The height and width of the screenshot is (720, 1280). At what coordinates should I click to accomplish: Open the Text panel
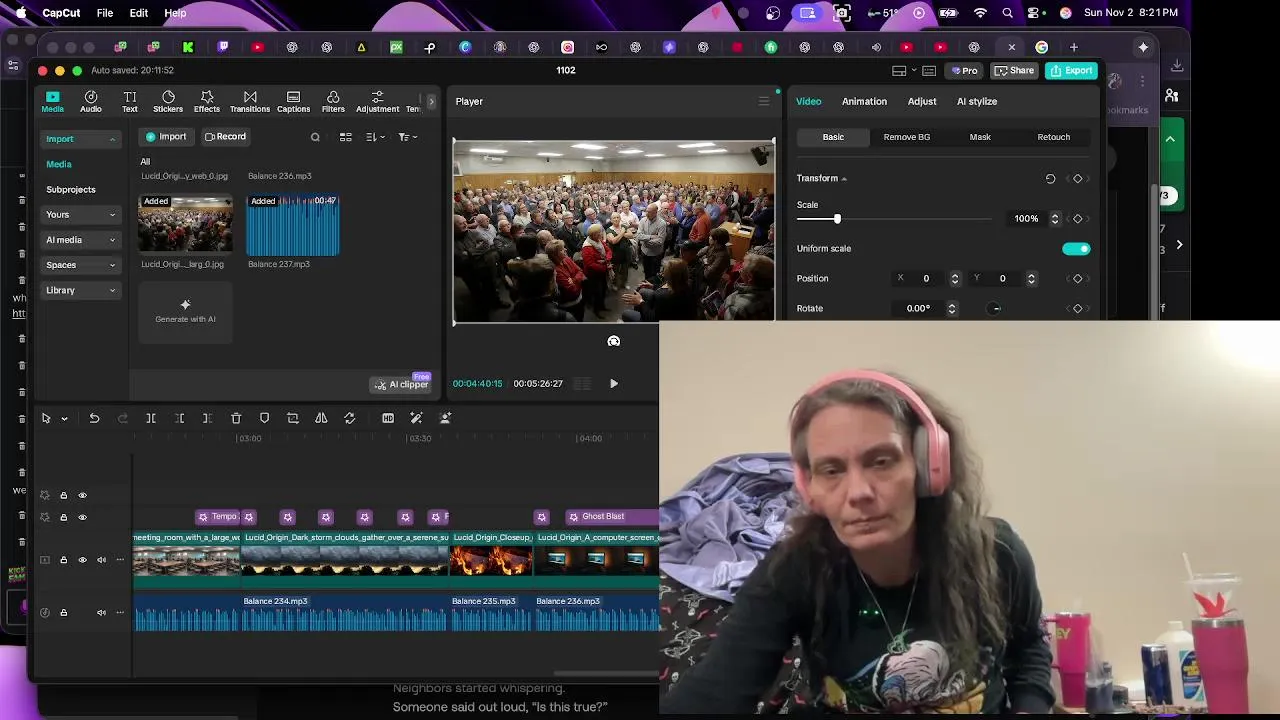pyautogui.click(x=130, y=101)
